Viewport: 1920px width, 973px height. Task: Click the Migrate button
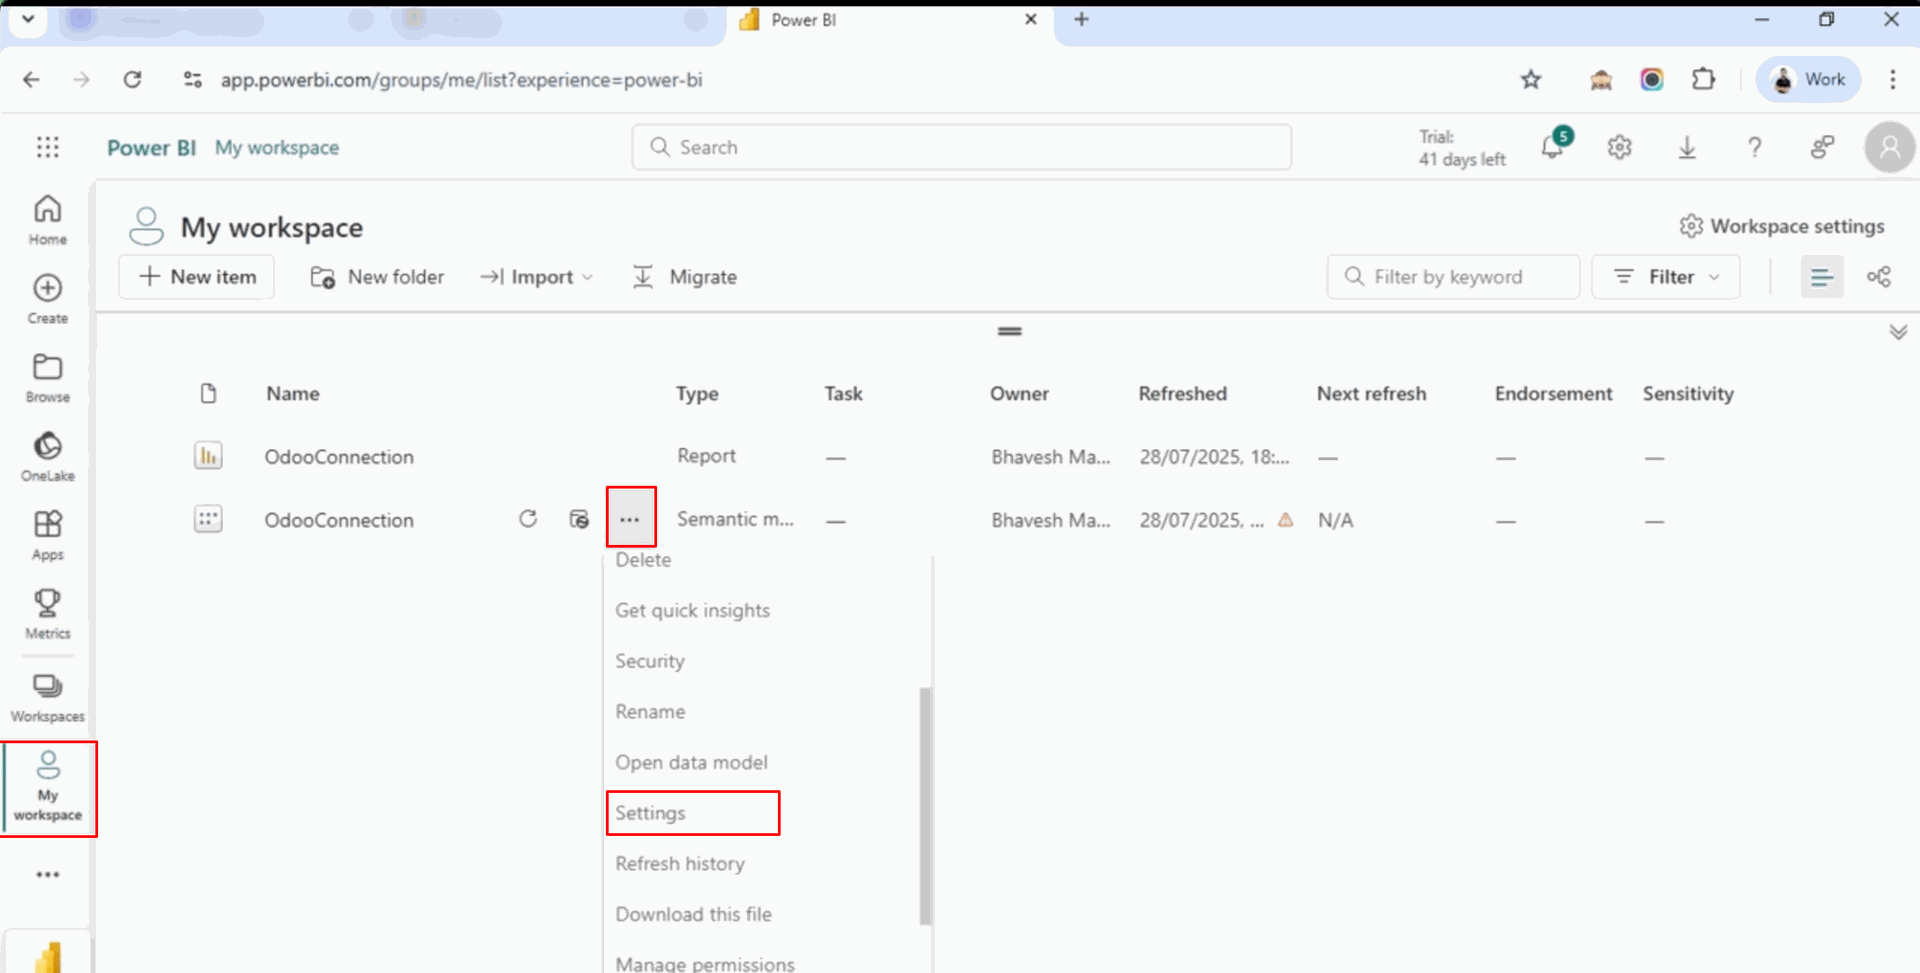(685, 277)
